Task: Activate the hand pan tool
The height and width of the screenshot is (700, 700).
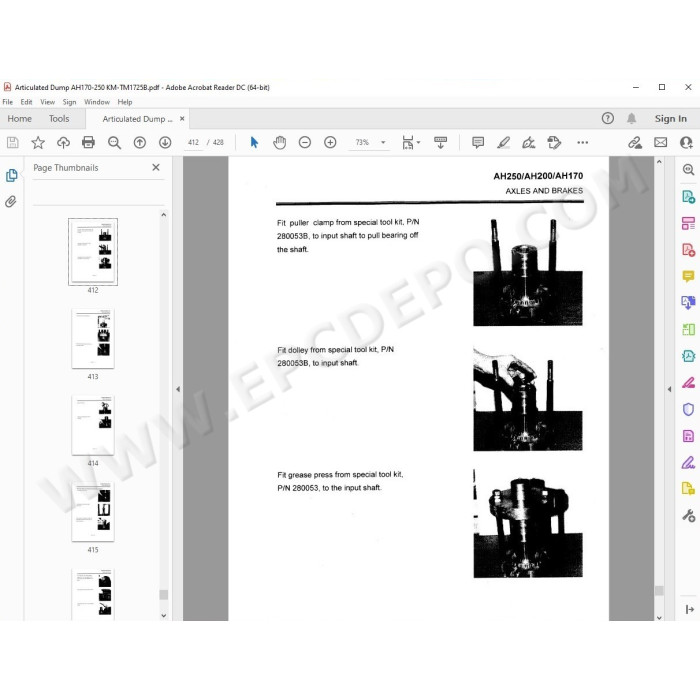Action: [279, 142]
